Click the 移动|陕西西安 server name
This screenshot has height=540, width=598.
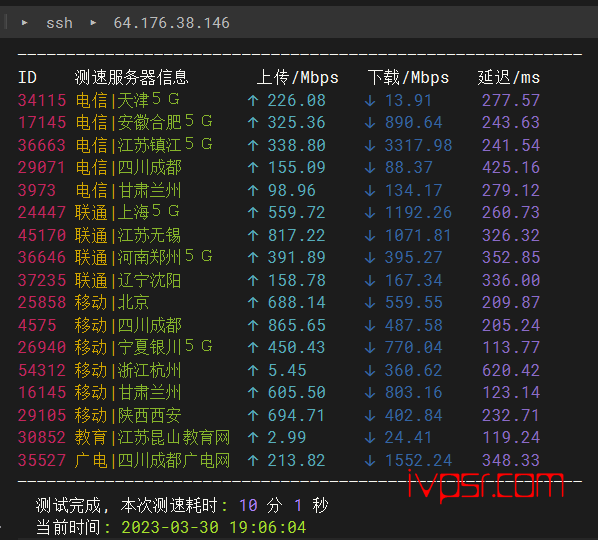[x=128, y=415]
